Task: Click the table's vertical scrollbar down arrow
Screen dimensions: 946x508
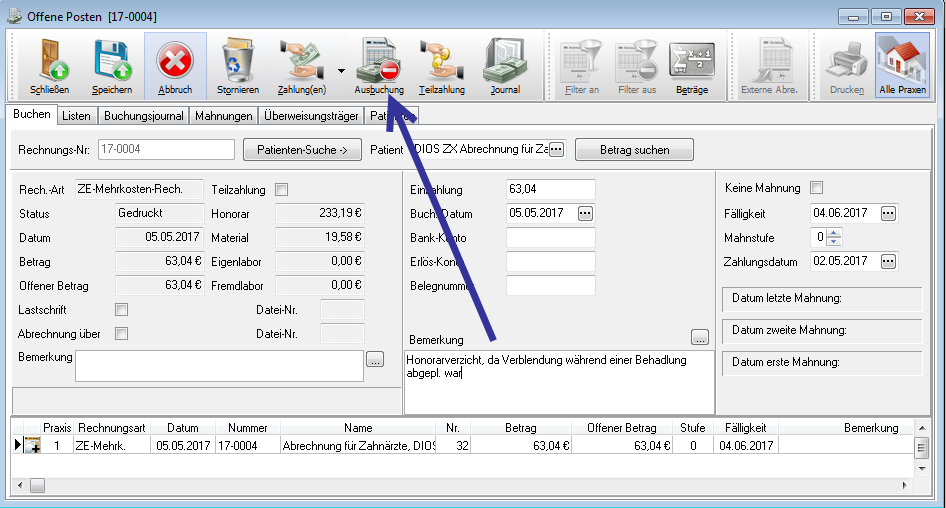Action: pos(921,468)
